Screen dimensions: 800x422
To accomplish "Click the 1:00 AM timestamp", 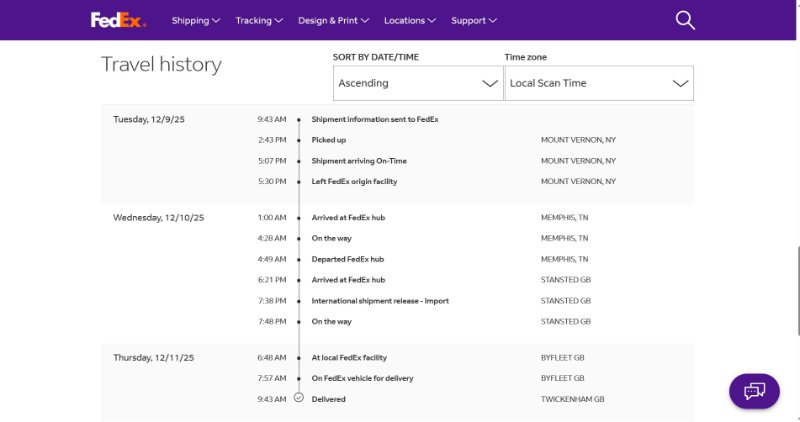I will 272,217.
